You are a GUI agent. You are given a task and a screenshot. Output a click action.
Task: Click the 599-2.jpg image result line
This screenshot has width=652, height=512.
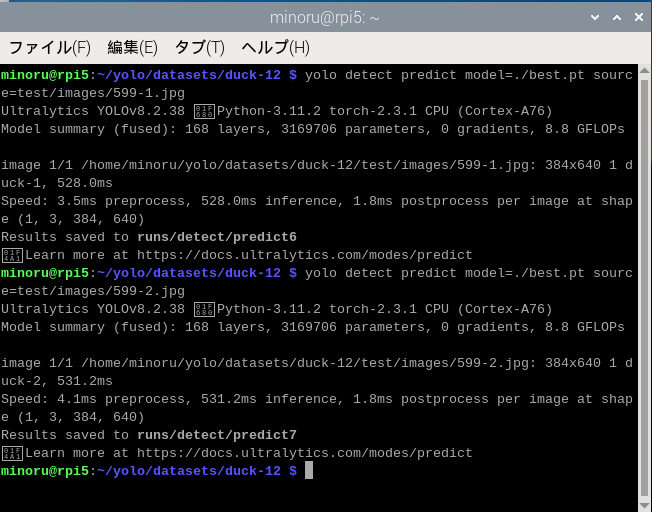(300, 363)
